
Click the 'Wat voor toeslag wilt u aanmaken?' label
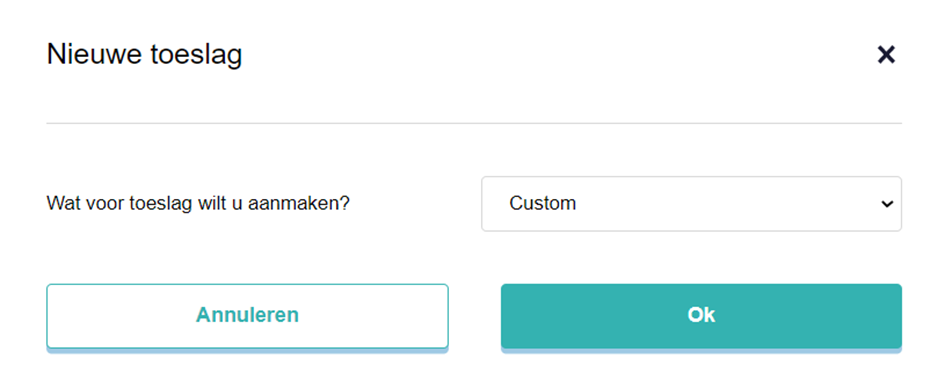click(198, 204)
